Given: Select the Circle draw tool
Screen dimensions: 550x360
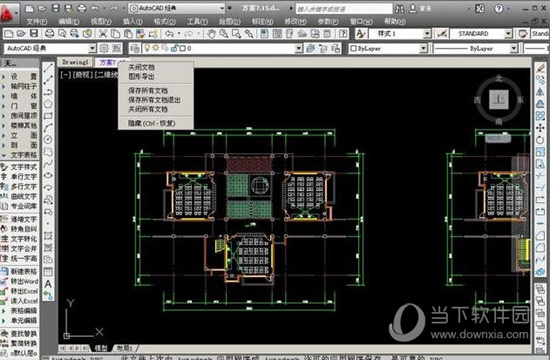Looking at the screenshot, I should tap(48, 140).
